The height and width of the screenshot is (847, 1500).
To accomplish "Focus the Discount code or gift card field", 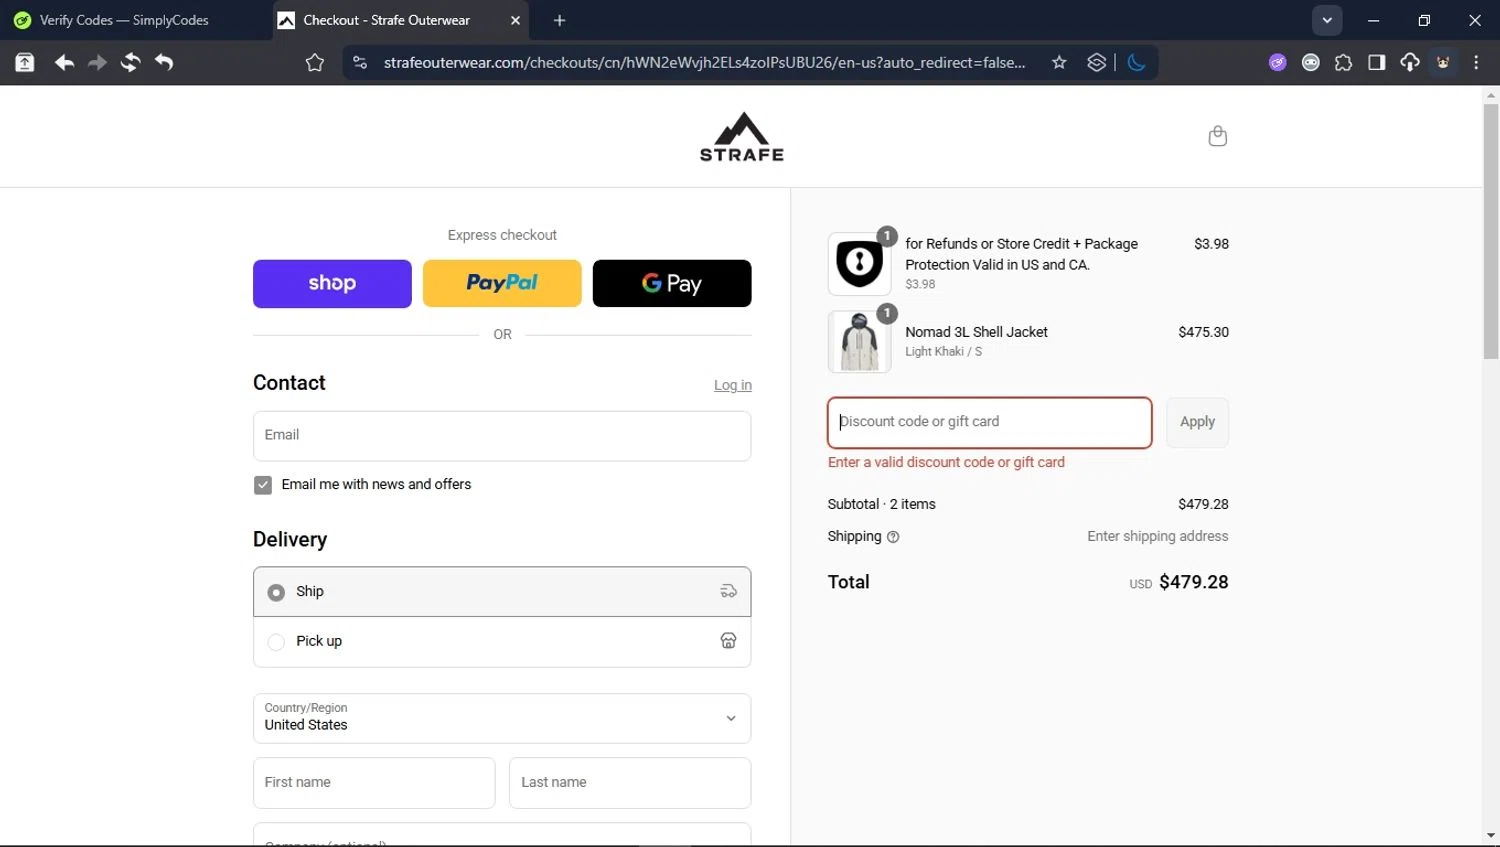I will click(989, 422).
